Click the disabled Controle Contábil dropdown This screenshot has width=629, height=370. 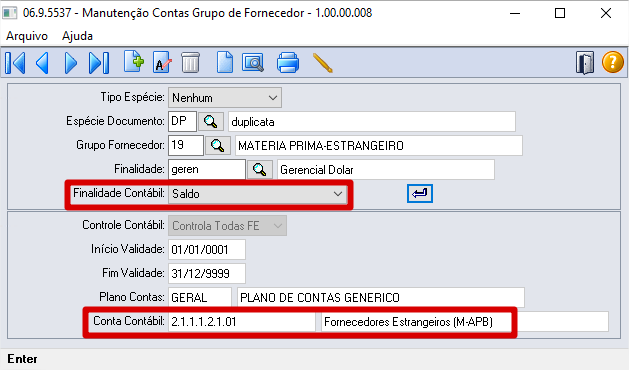click(227, 226)
